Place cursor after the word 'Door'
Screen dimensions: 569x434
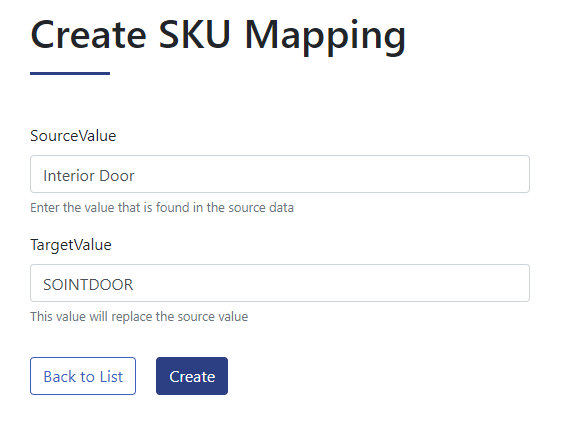[135, 176]
